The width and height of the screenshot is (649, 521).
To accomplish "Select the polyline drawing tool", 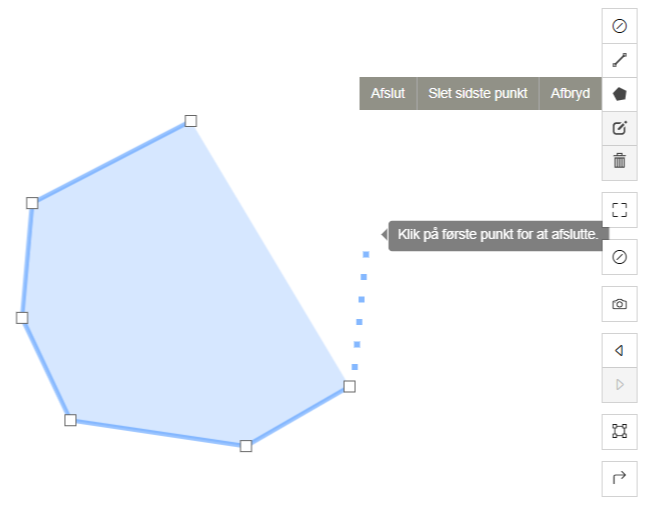I will pos(619,60).
